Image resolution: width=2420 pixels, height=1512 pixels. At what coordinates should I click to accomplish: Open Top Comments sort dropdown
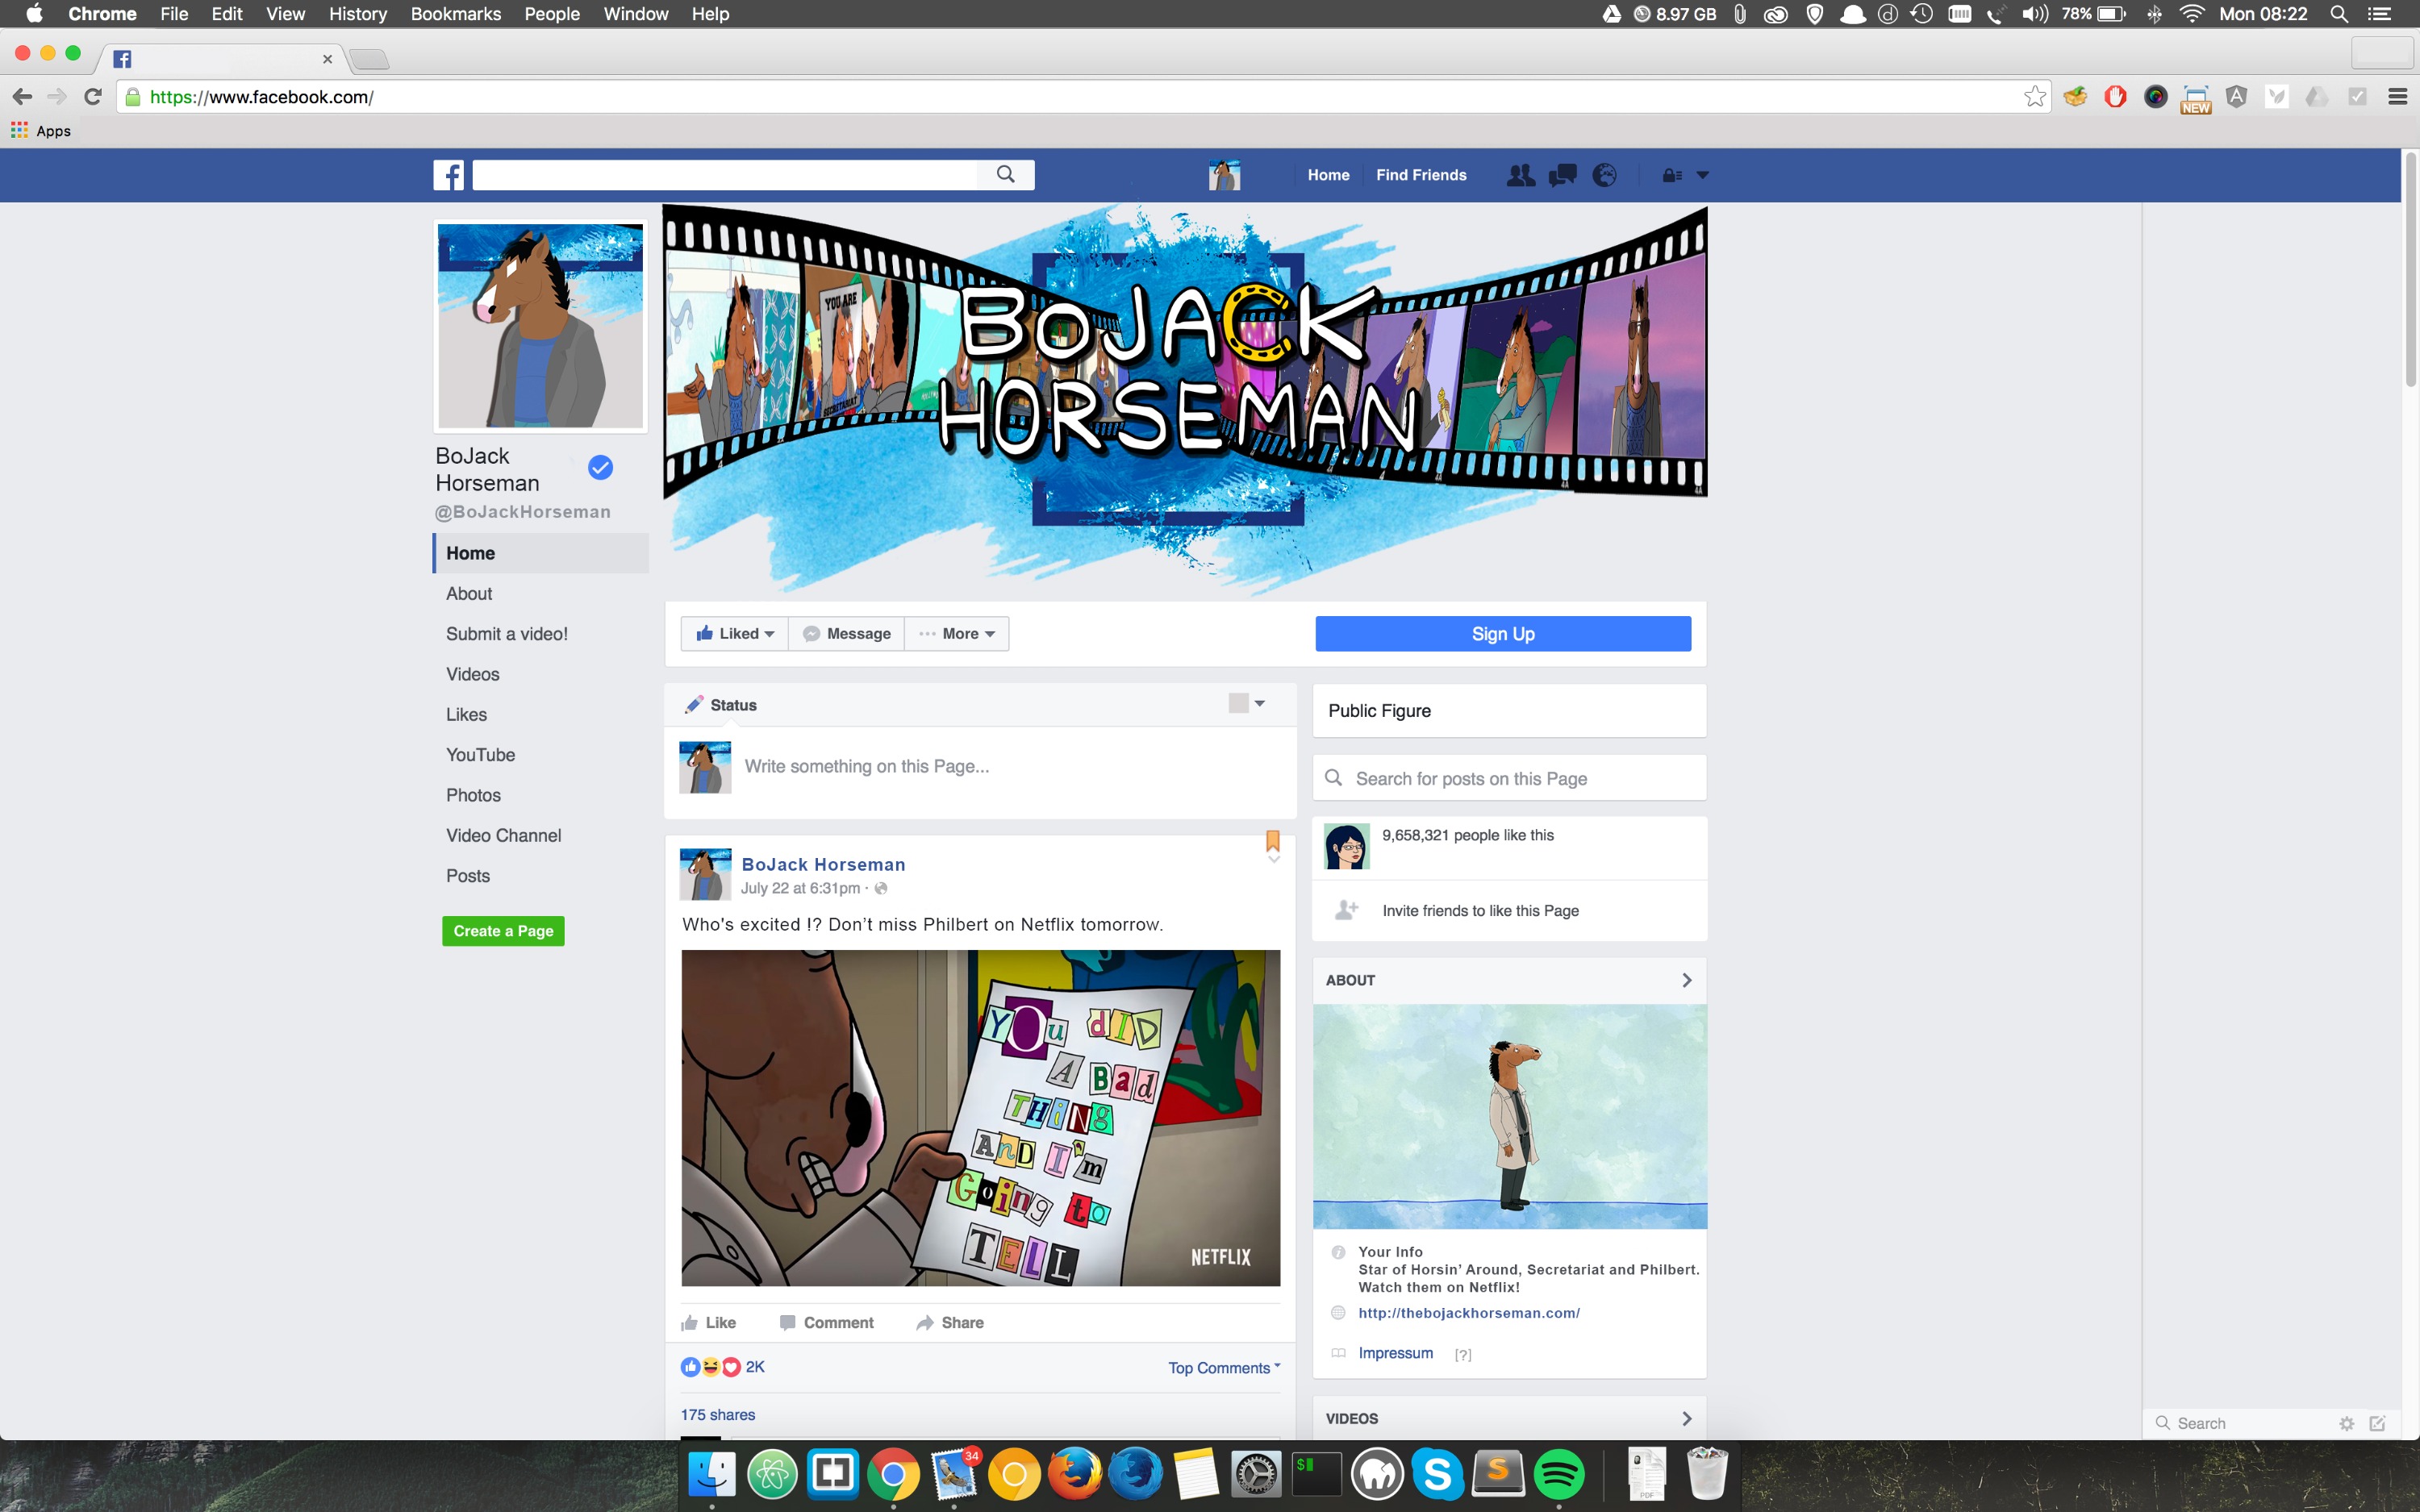pyautogui.click(x=1224, y=1367)
